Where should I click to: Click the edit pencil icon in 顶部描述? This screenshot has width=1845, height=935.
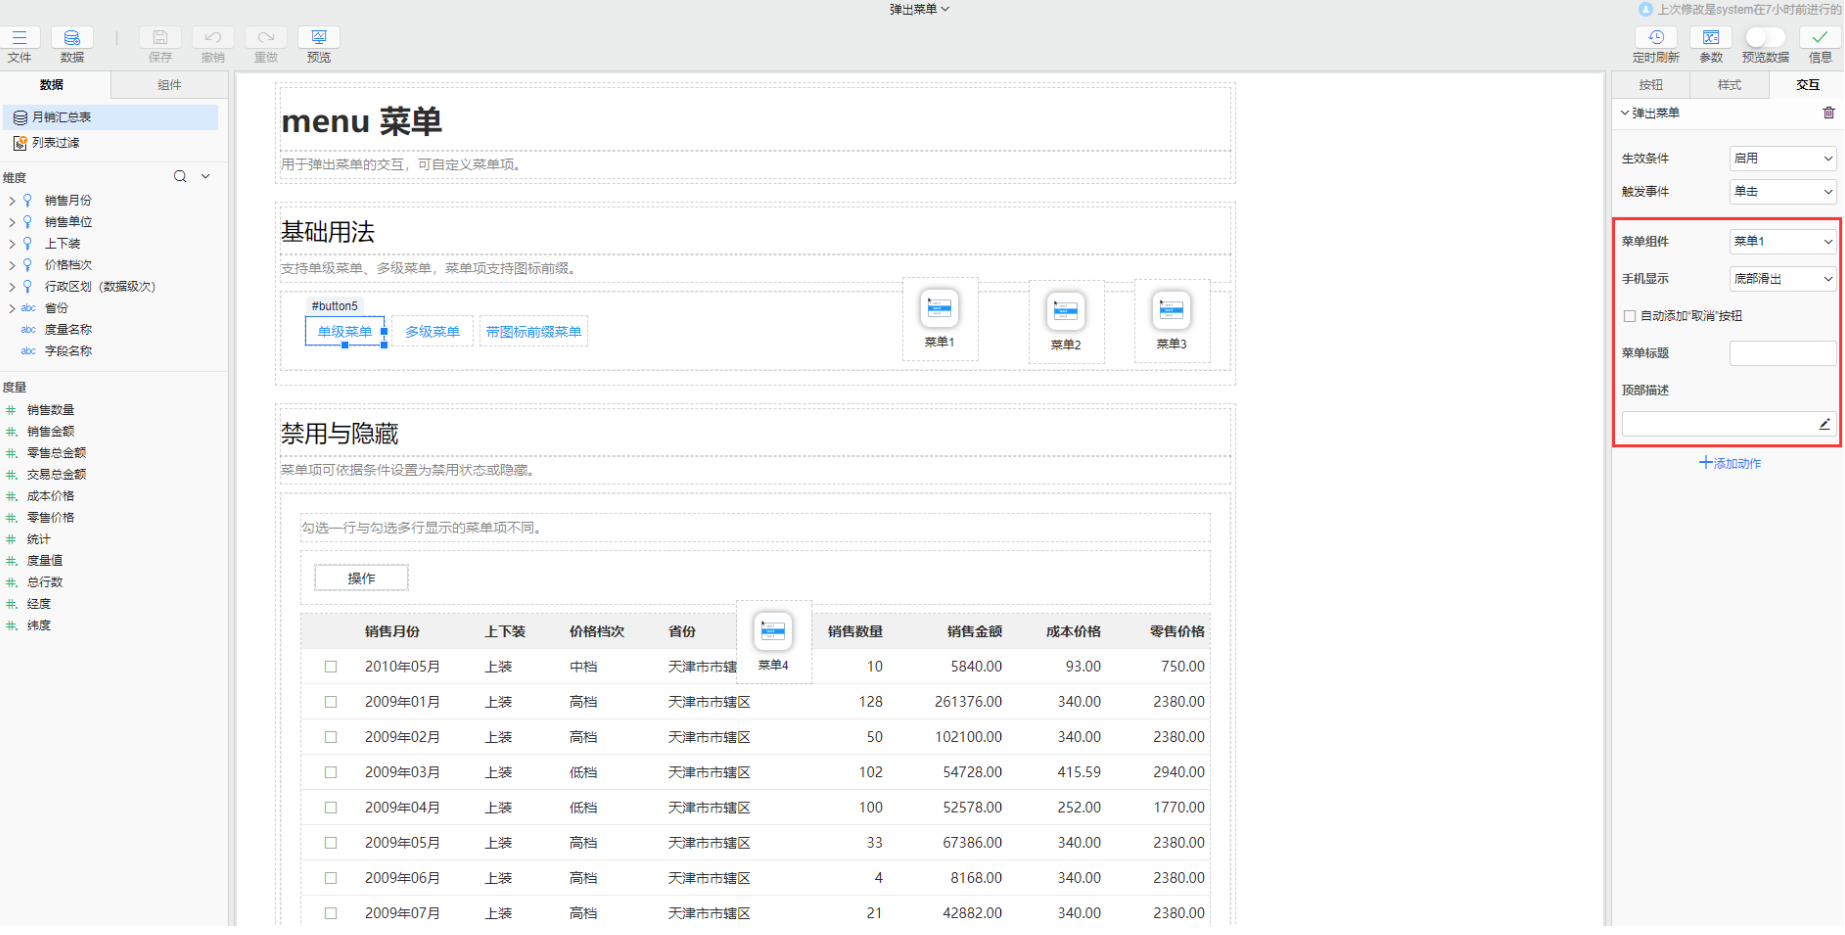pos(1824,425)
